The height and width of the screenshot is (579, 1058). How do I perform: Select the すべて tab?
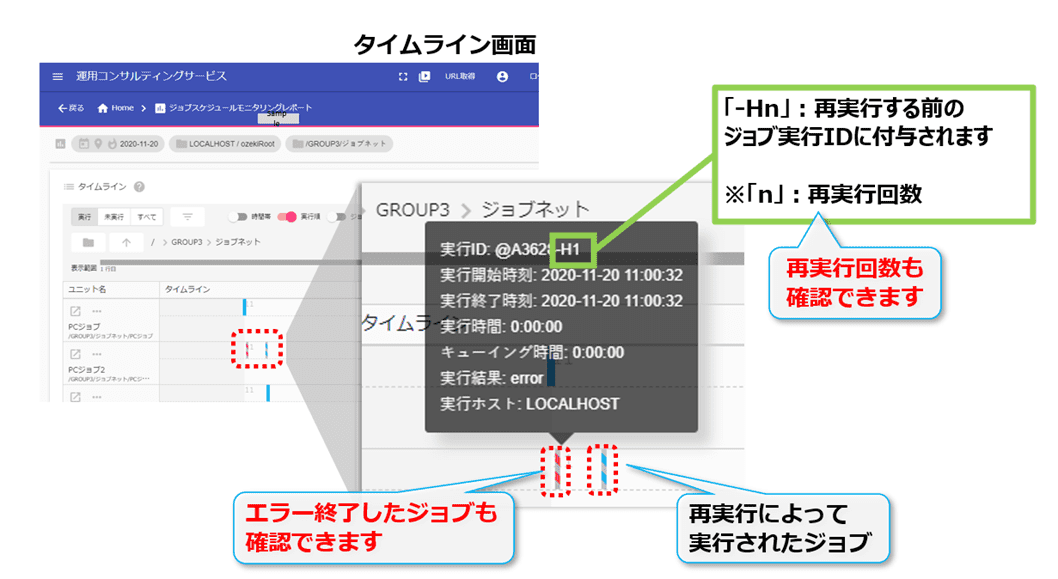click(x=146, y=217)
